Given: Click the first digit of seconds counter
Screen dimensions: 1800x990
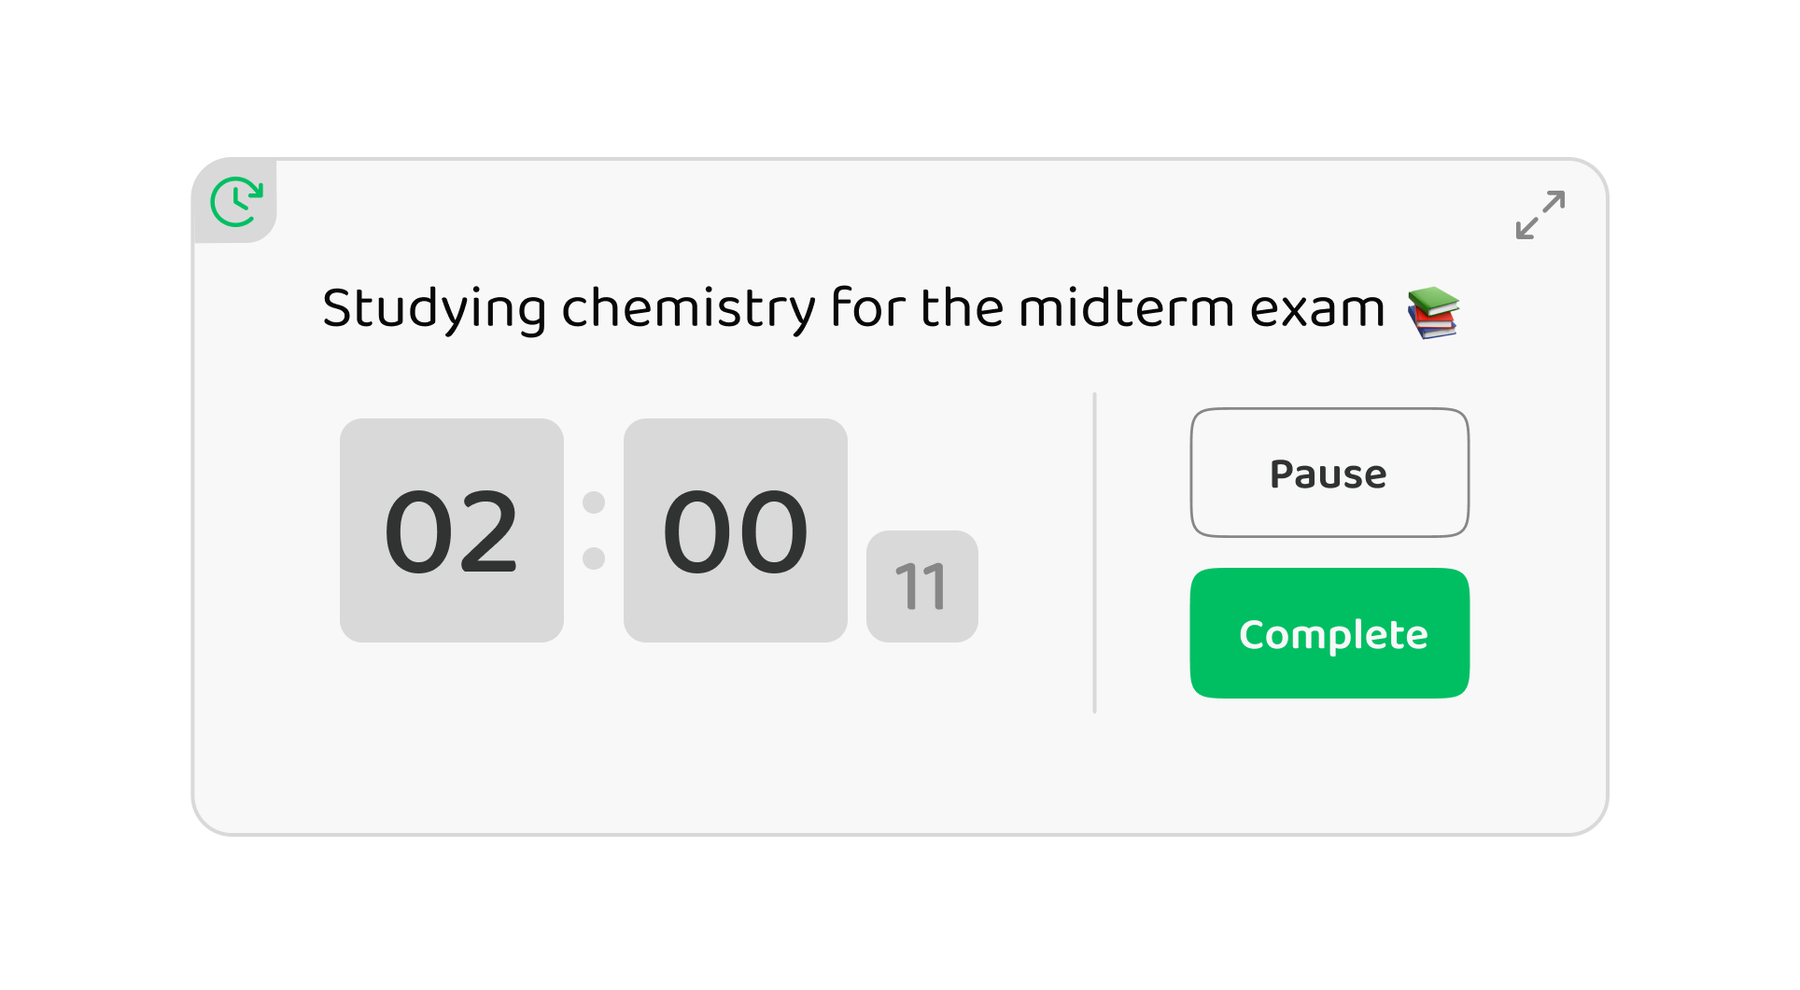Looking at the screenshot, I should [x=906, y=587].
